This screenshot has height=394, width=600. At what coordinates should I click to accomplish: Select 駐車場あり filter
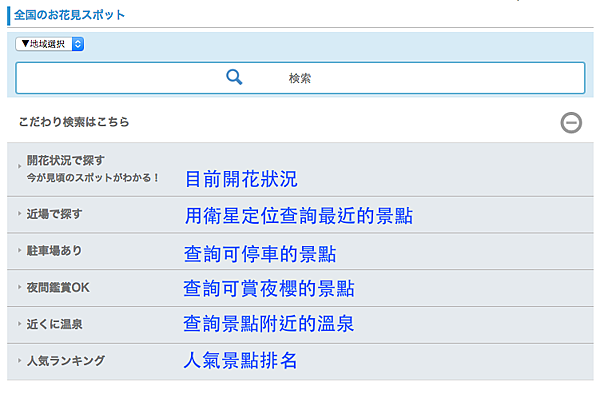pyautogui.click(x=54, y=251)
